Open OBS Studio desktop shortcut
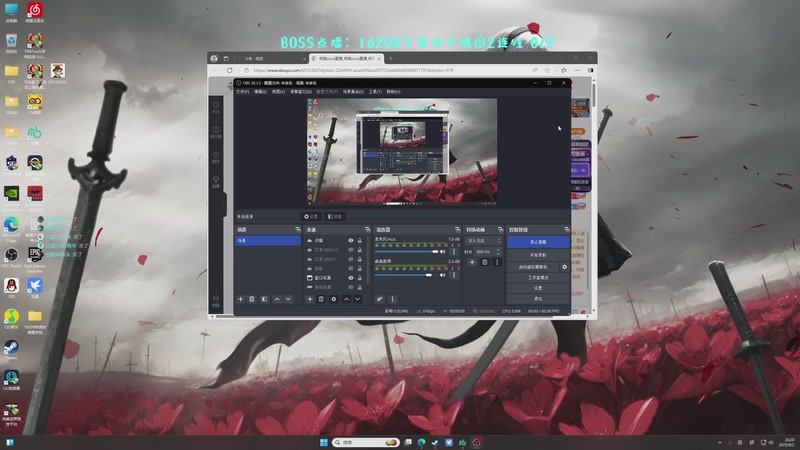Viewport: 800px width, 450px height. [11, 258]
